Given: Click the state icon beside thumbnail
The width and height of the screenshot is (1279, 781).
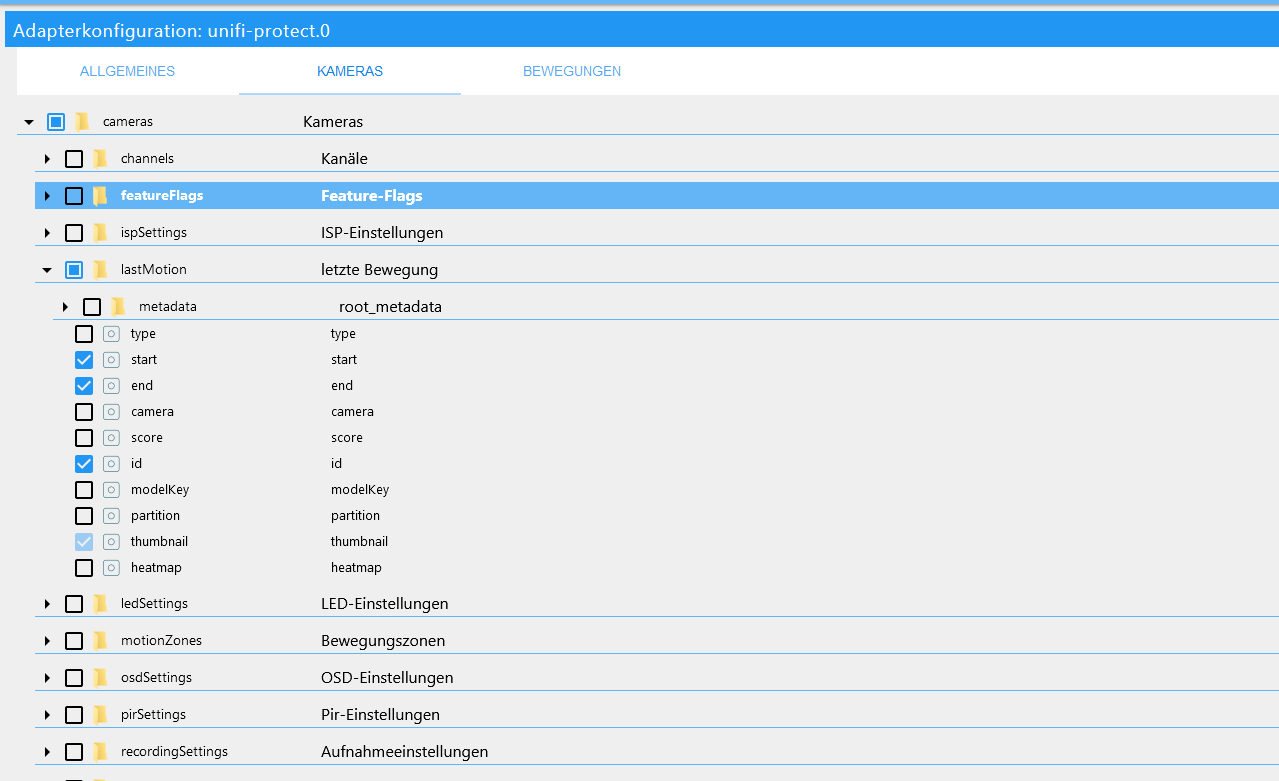Looking at the screenshot, I should [x=111, y=542].
